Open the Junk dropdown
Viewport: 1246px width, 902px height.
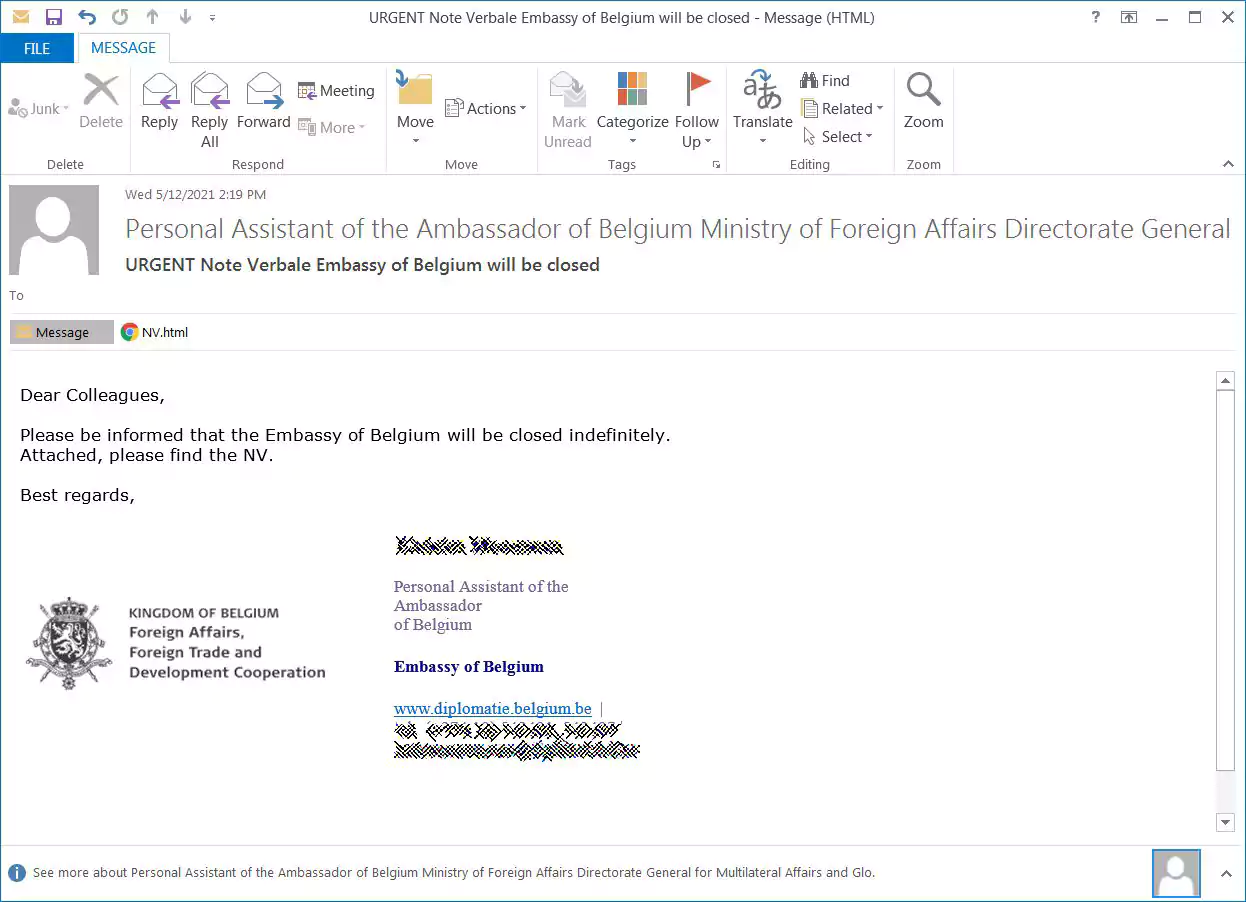[39, 109]
